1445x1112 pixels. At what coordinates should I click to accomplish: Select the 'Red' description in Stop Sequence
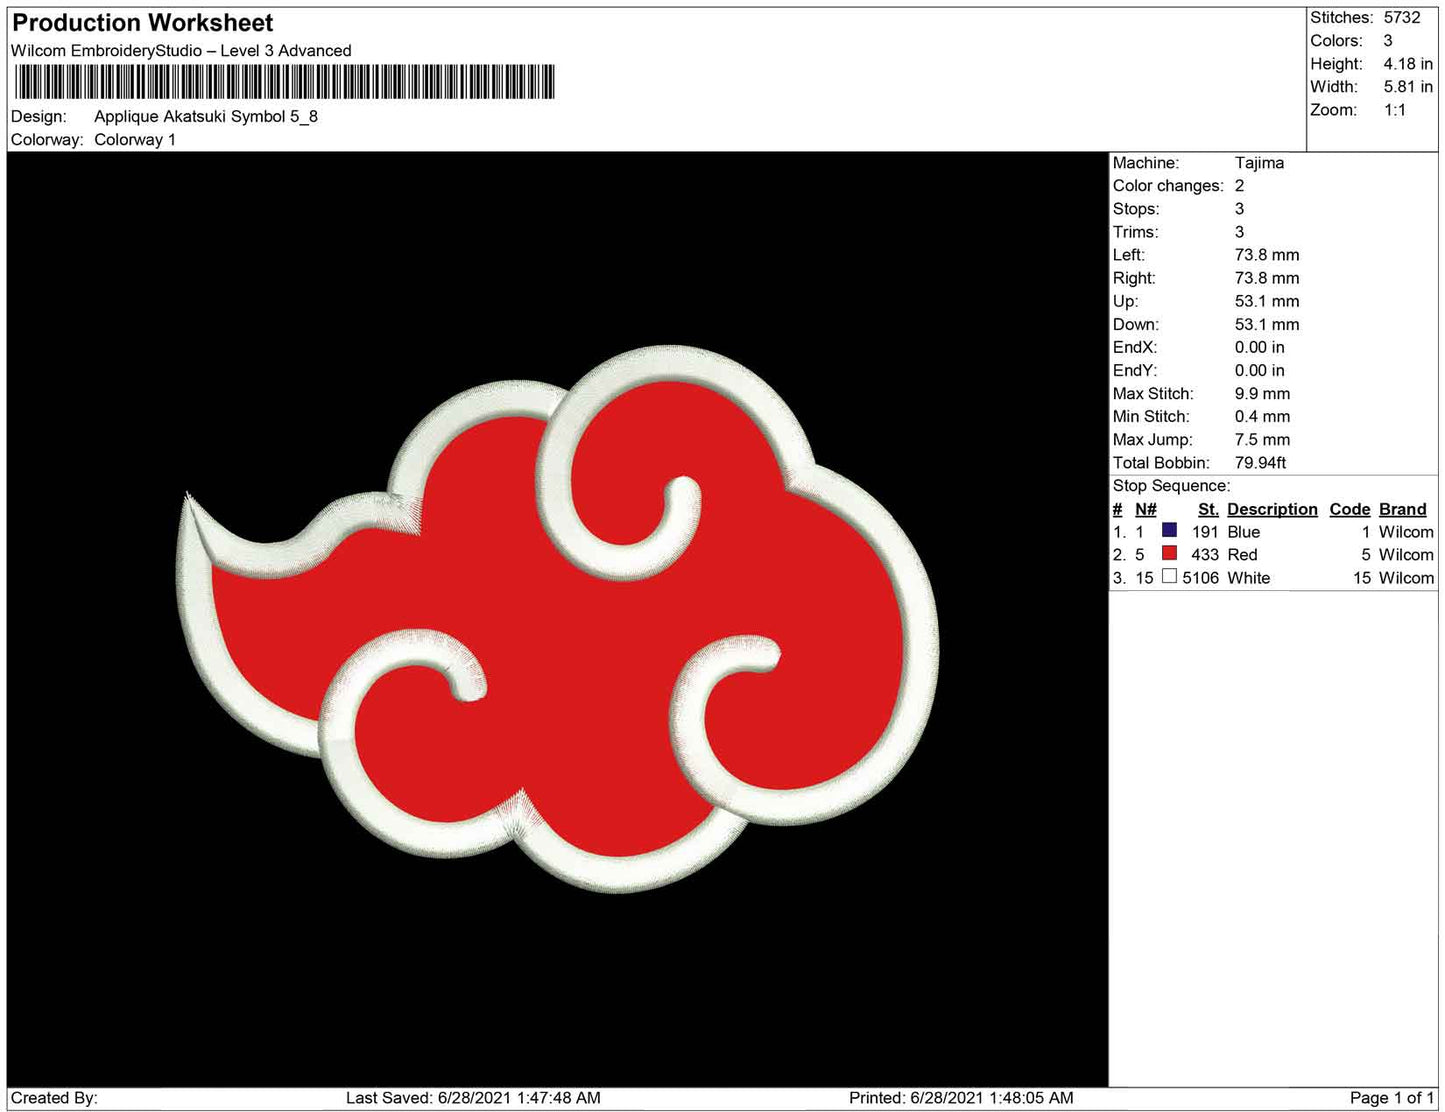coord(1242,555)
